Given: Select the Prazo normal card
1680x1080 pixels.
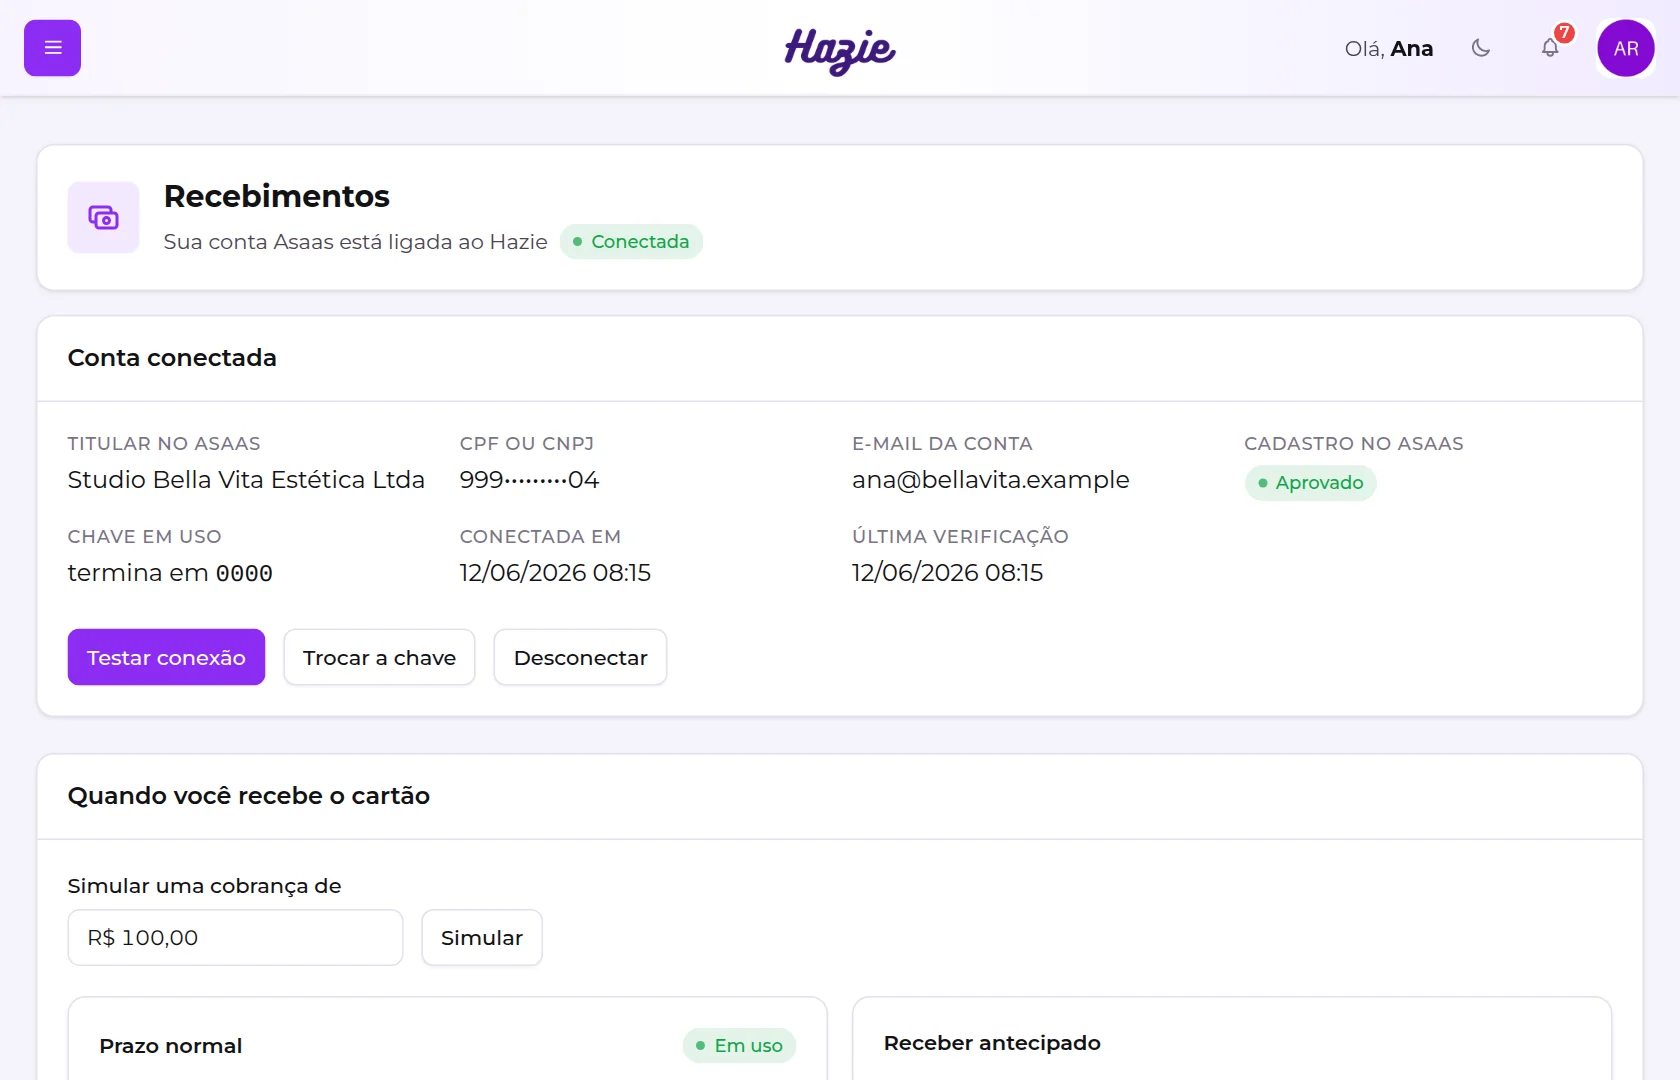Looking at the screenshot, I should (448, 1040).
